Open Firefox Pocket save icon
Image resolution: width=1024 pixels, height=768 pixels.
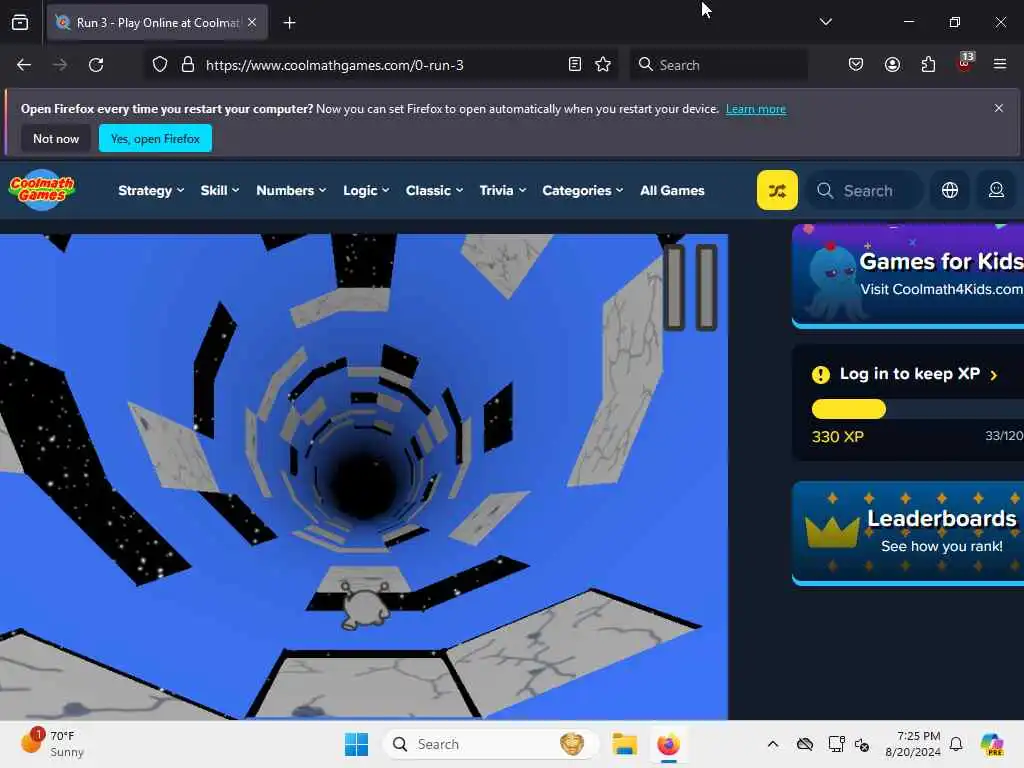pyautogui.click(x=856, y=65)
